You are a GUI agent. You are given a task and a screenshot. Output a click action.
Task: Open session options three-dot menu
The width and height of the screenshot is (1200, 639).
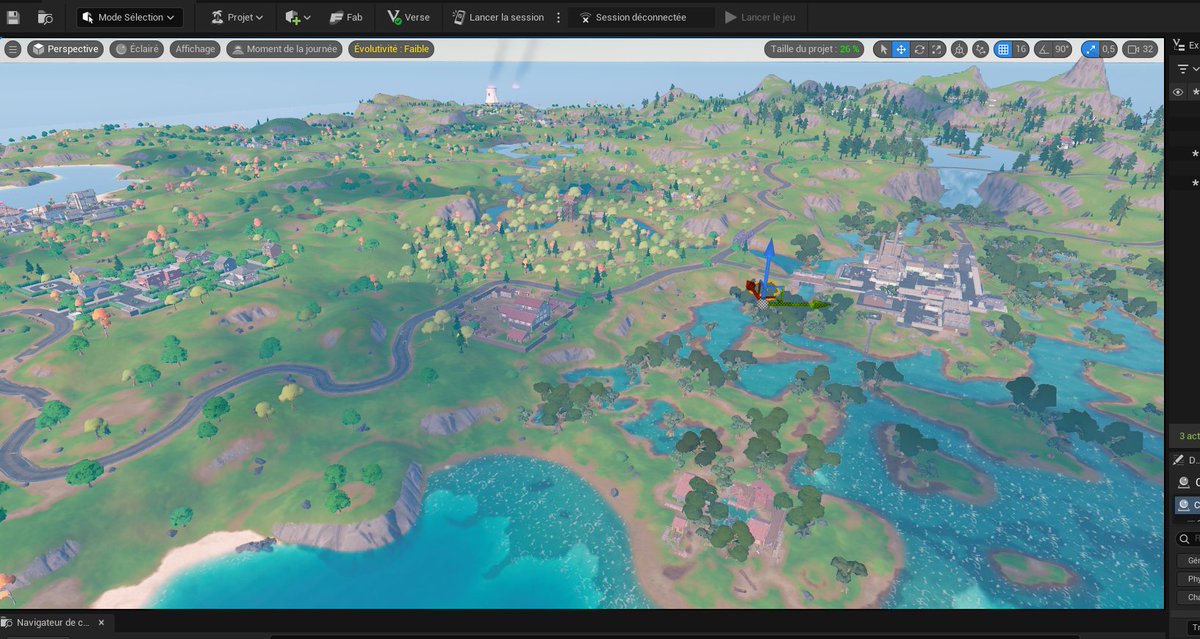point(558,17)
